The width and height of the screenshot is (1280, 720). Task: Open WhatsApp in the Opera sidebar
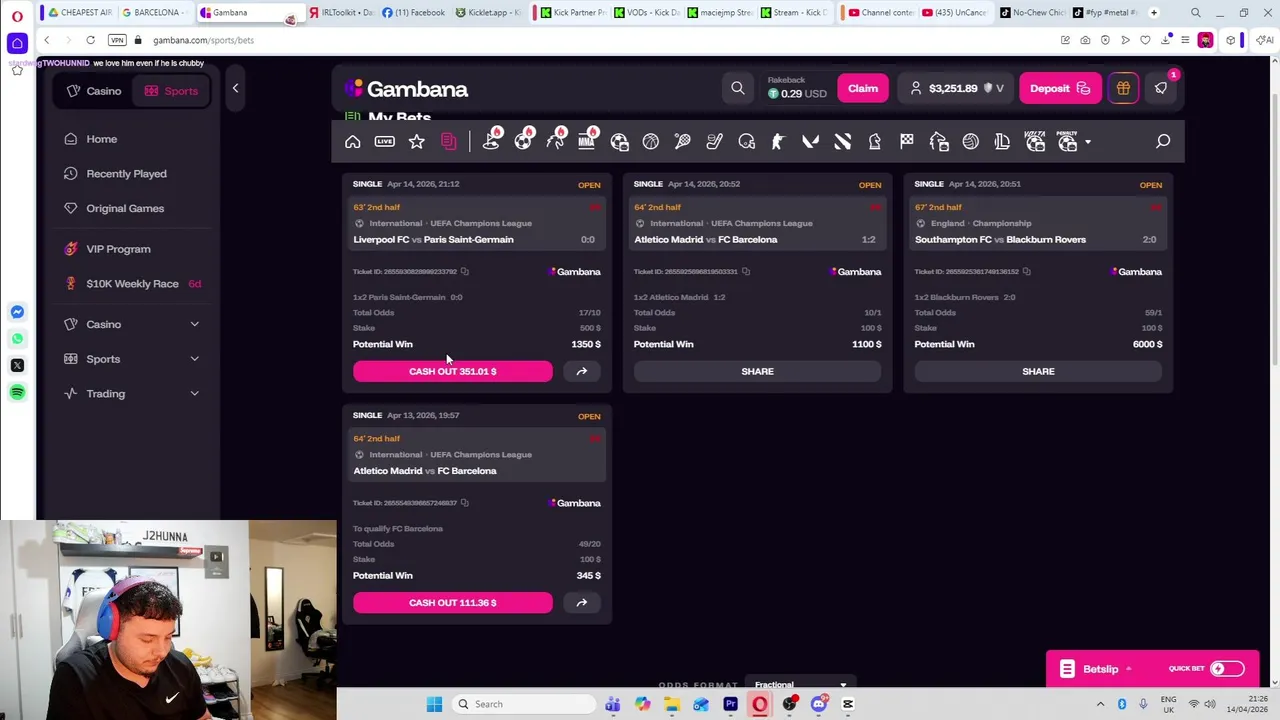[x=17, y=339]
